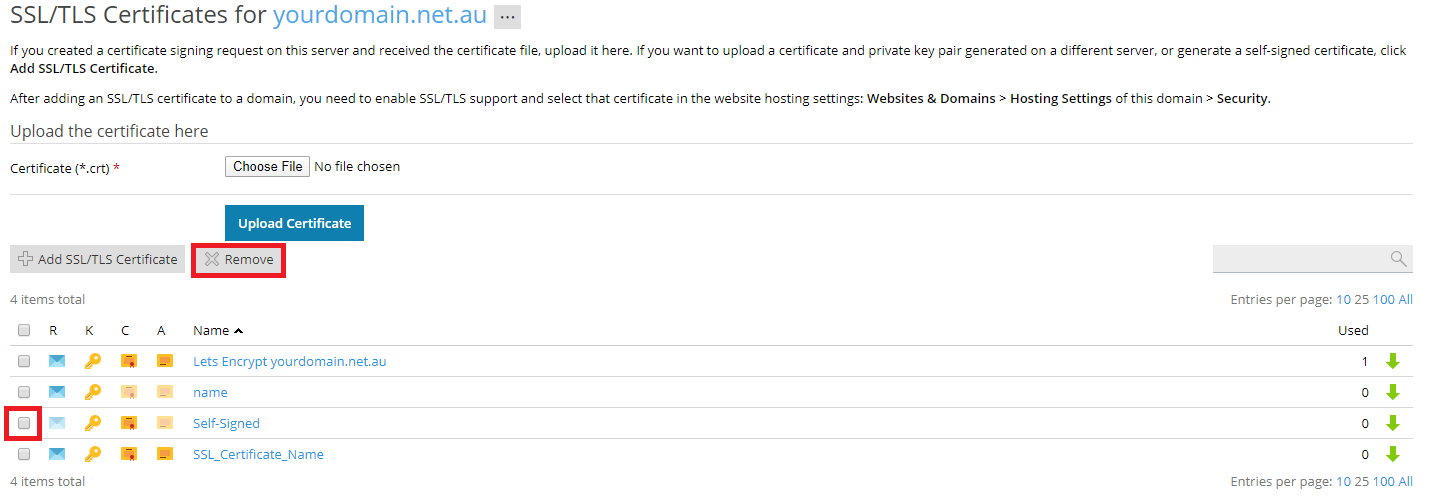Viewport: 1431px width, 499px height.
Task: Click green download arrow for Self-Signed
Action: point(1392,423)
